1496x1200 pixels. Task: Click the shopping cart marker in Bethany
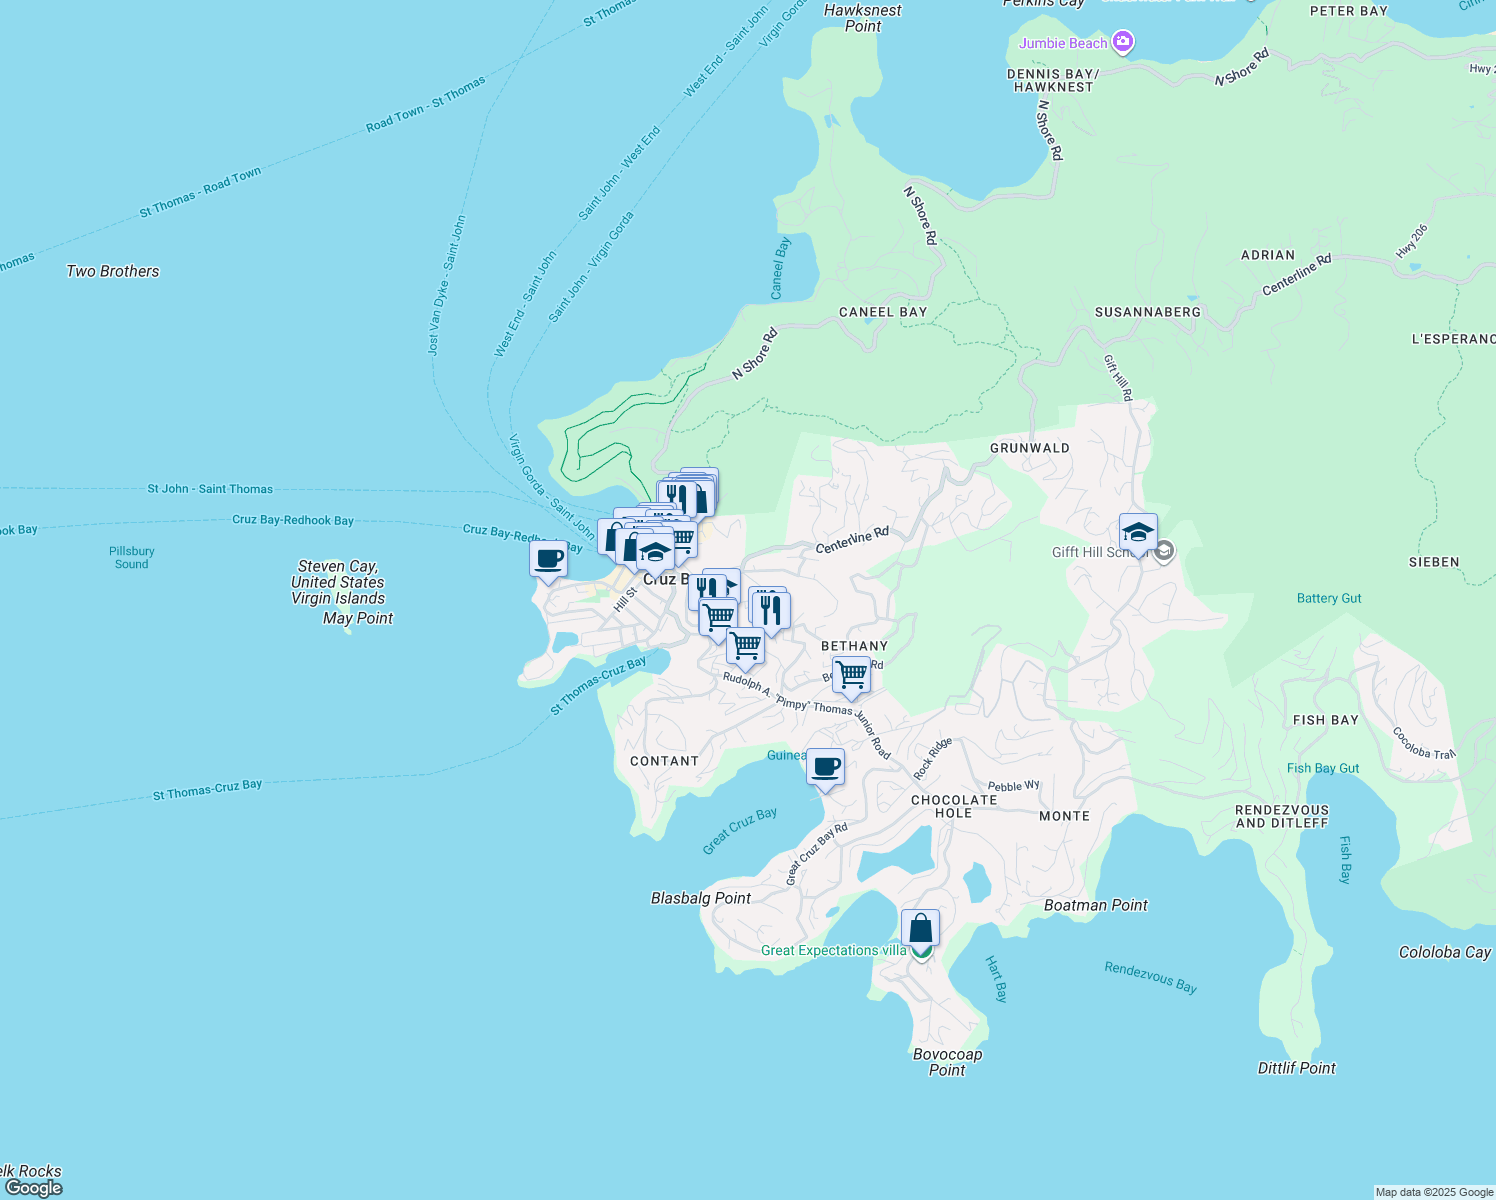pos(852,675)
